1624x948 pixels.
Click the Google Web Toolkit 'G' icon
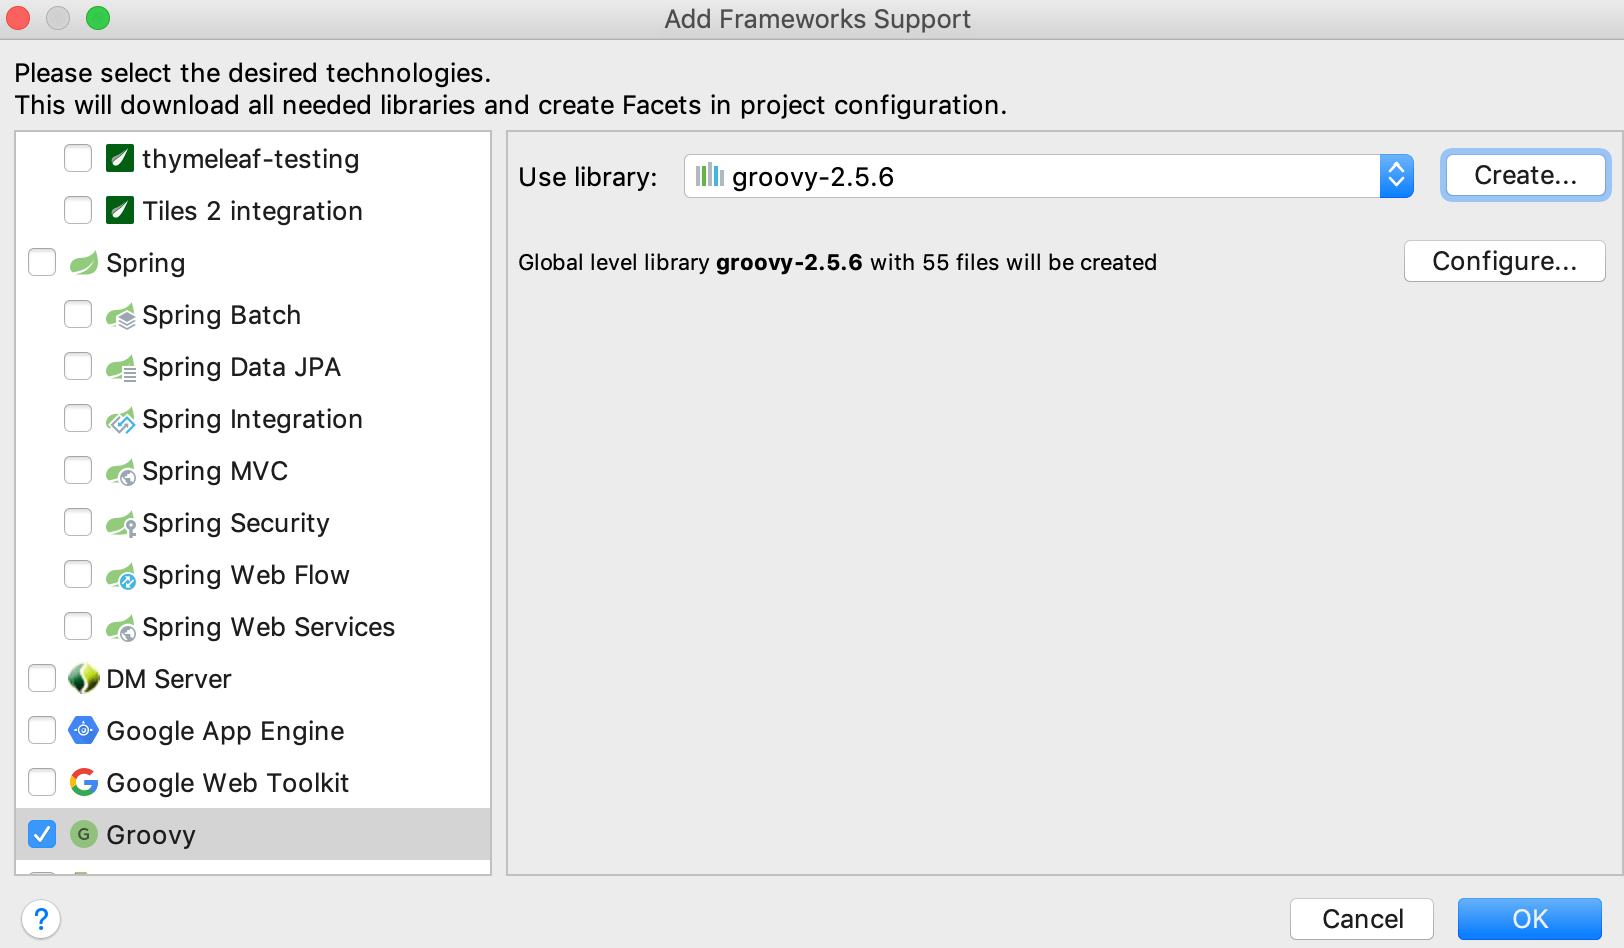(84, 782)
